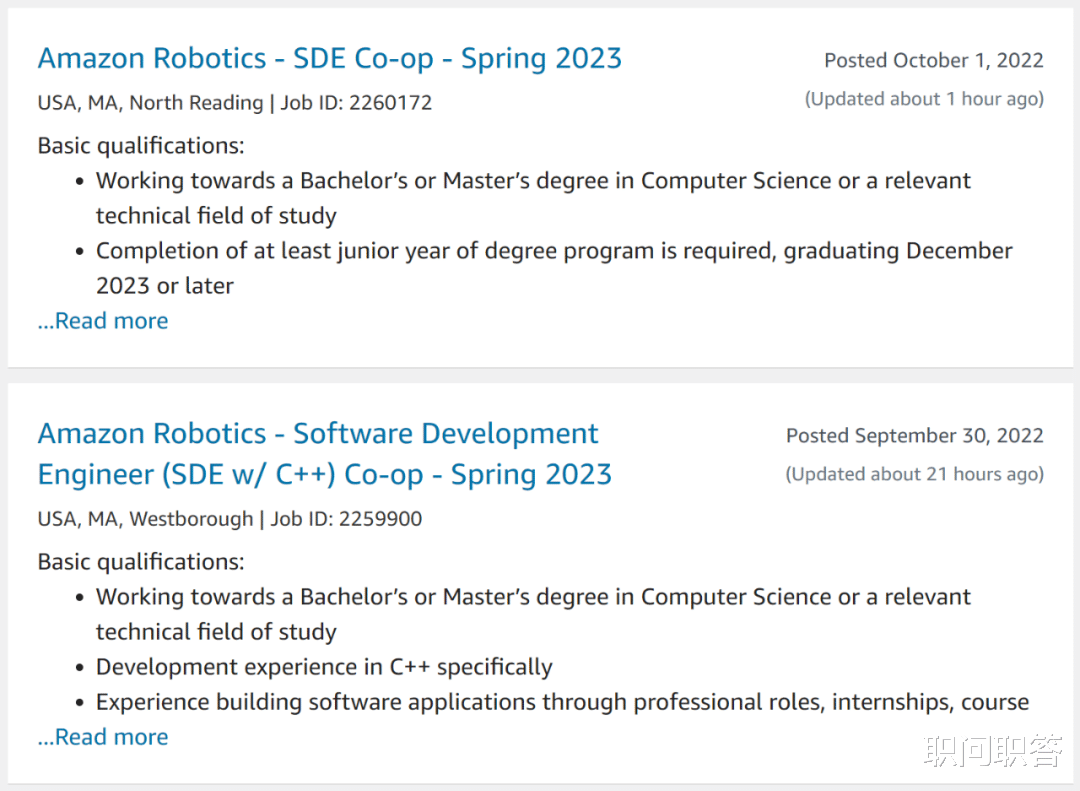The width and height of the screenshot is (1080, 791).
Task: Open the Amazon Robotics SDE Co-op Spring 2023 posting
Action: point(329,58)
